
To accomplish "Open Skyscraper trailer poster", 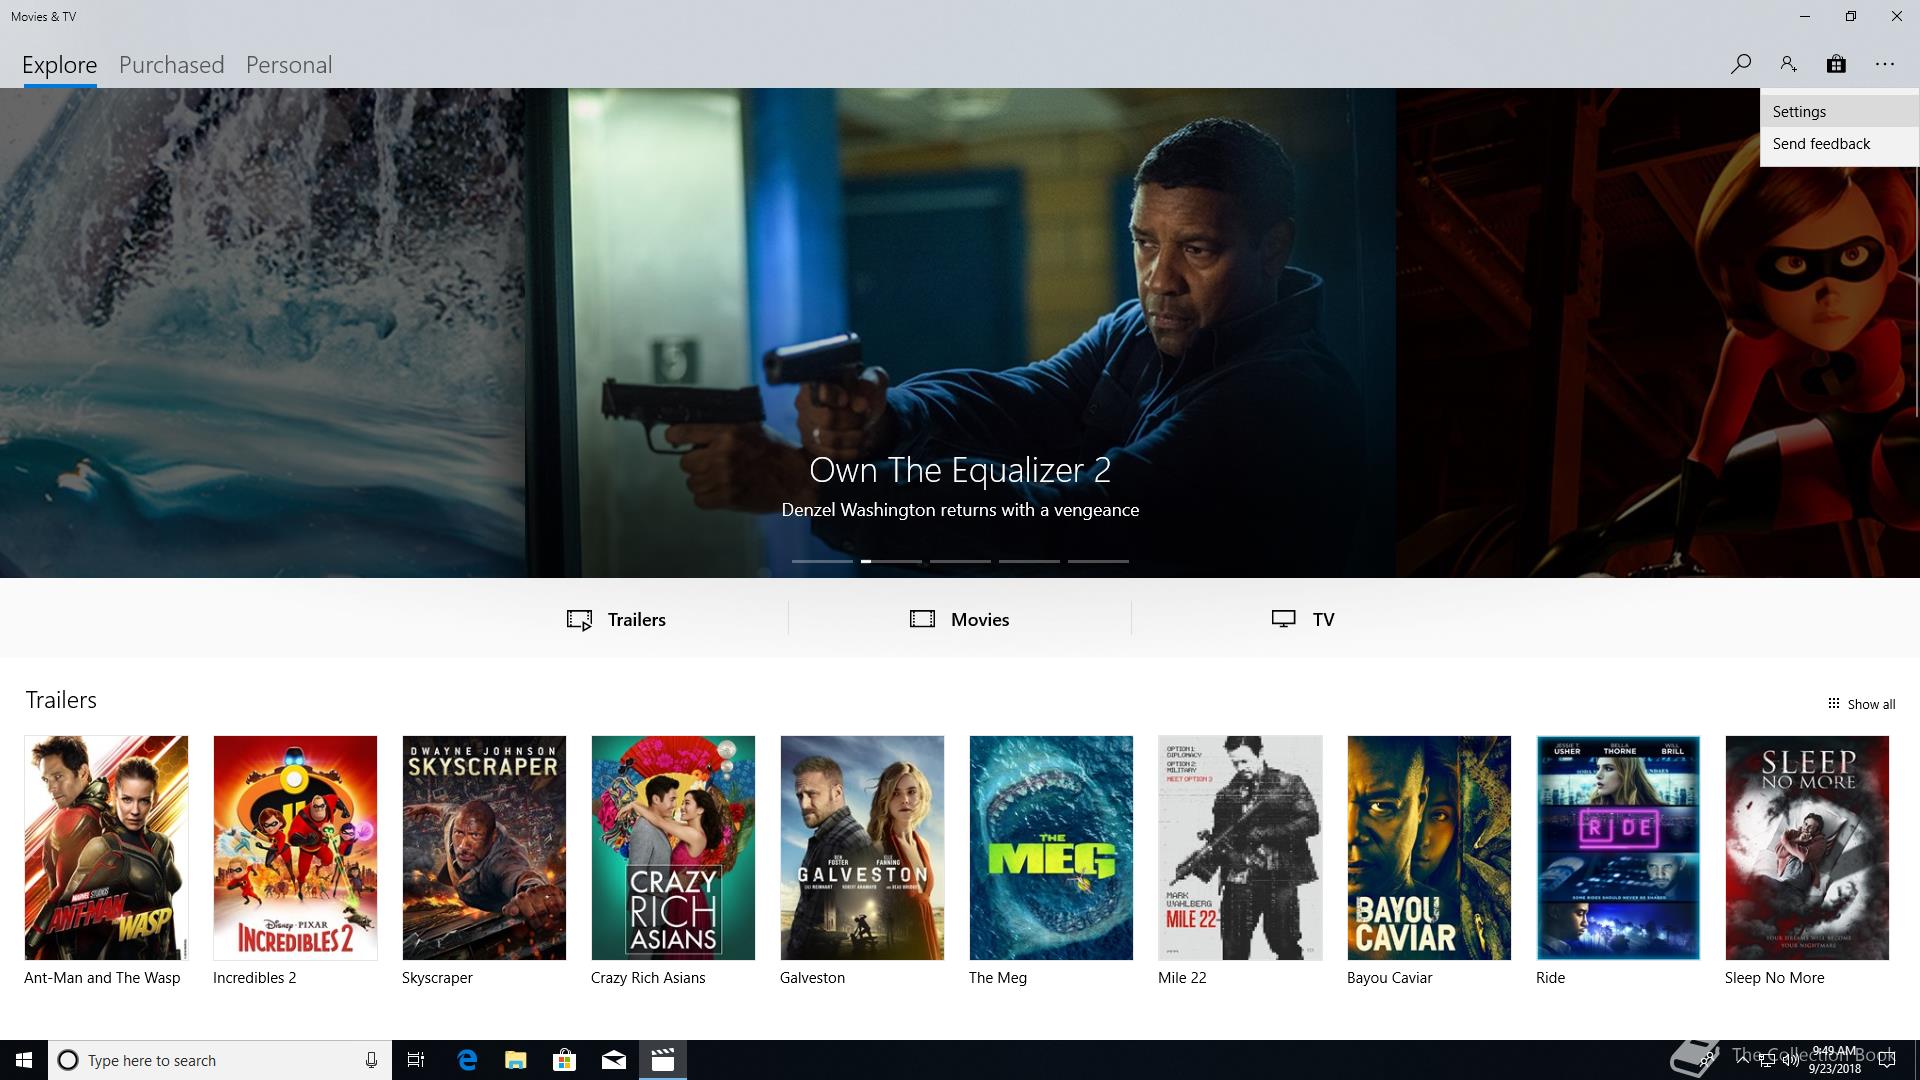I will (x=484, y=848).
